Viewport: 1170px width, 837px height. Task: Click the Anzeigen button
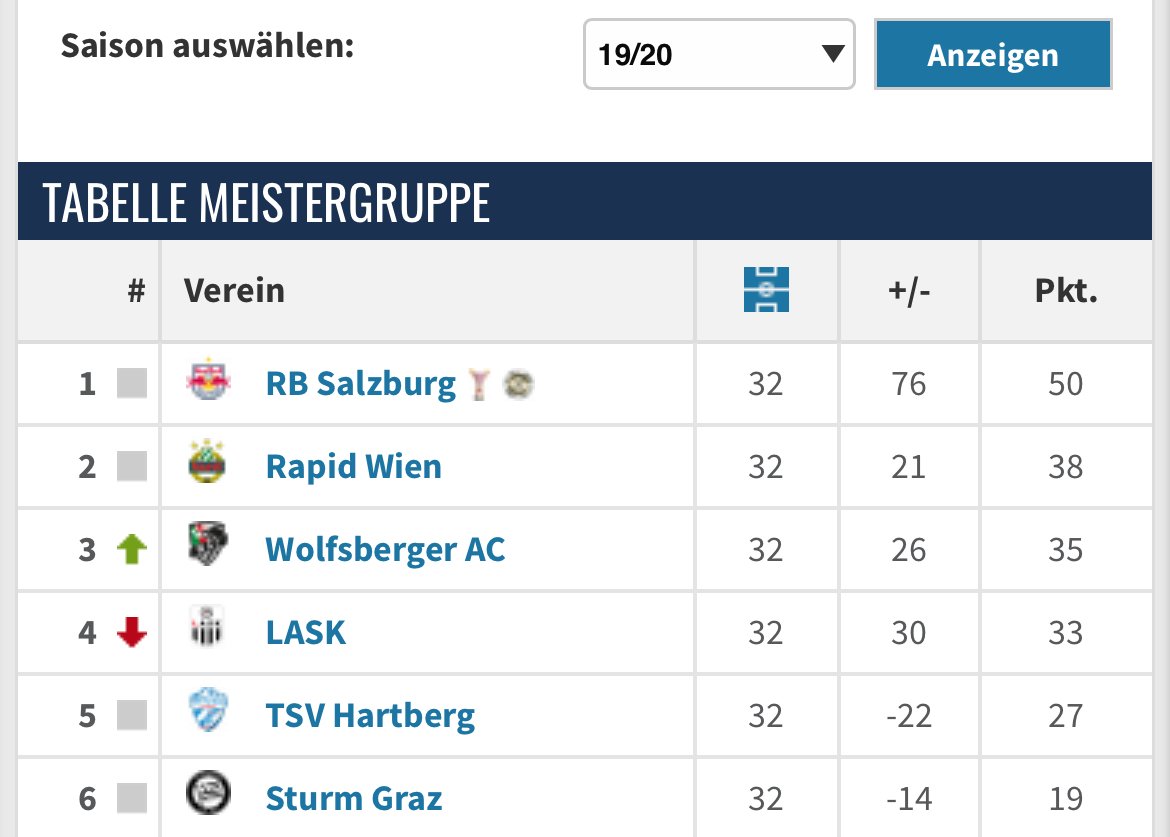(x=993, y=54)
